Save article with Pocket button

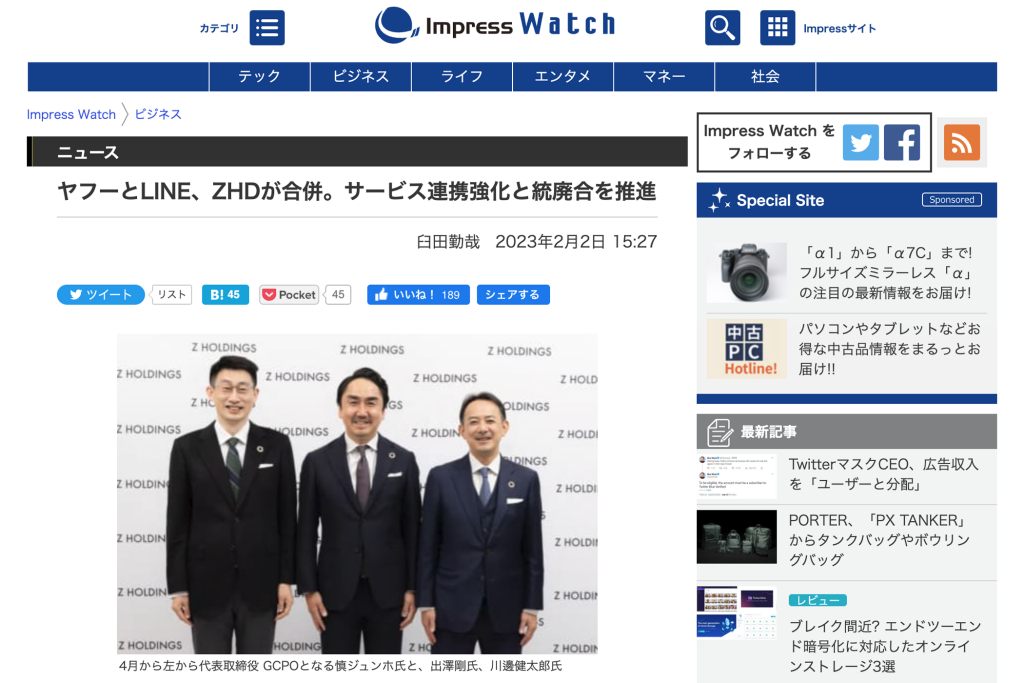289,294
